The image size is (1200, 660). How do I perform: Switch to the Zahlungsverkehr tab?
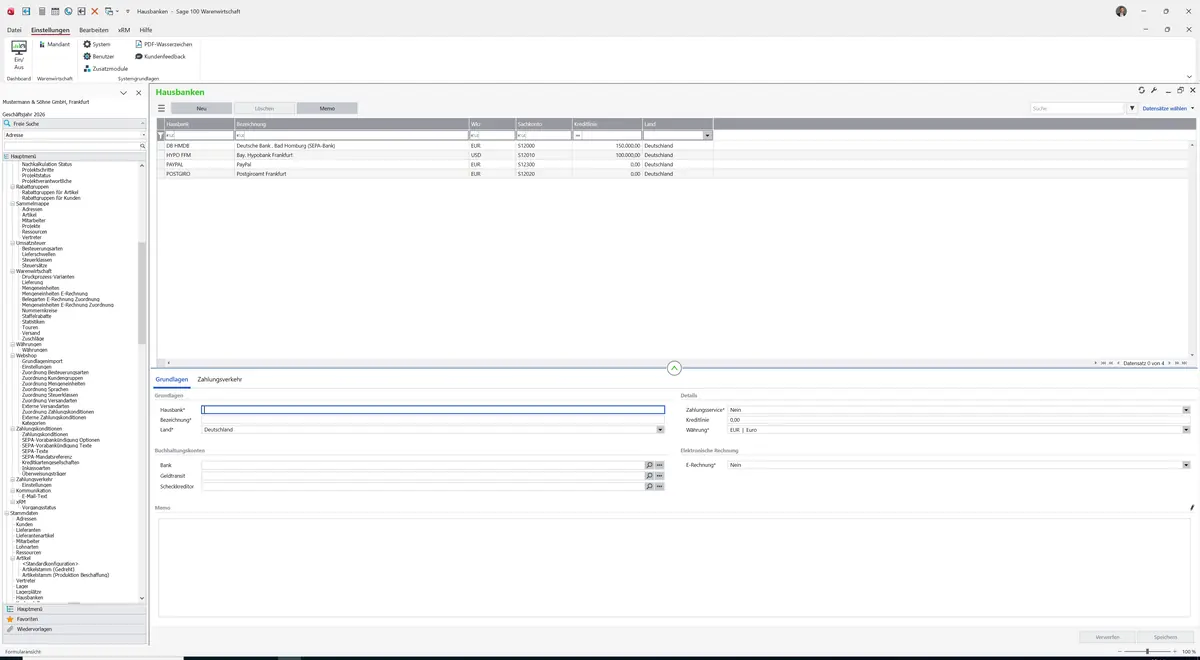[x=220, y=379]
